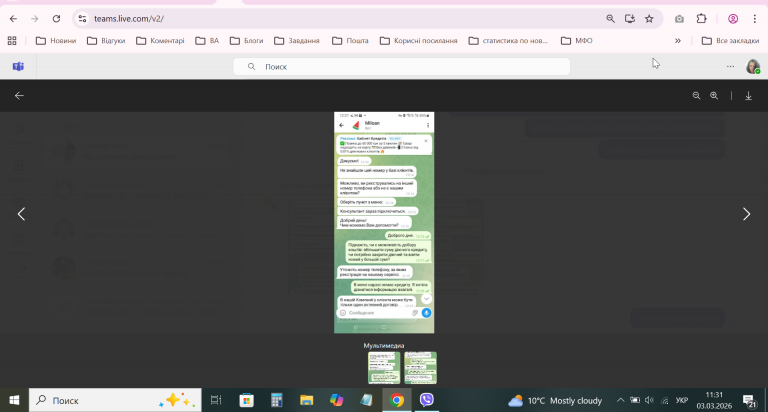Click the Microsoft Teams logo
The height and width of the screenshot is (412, 768).
point(18,66)
